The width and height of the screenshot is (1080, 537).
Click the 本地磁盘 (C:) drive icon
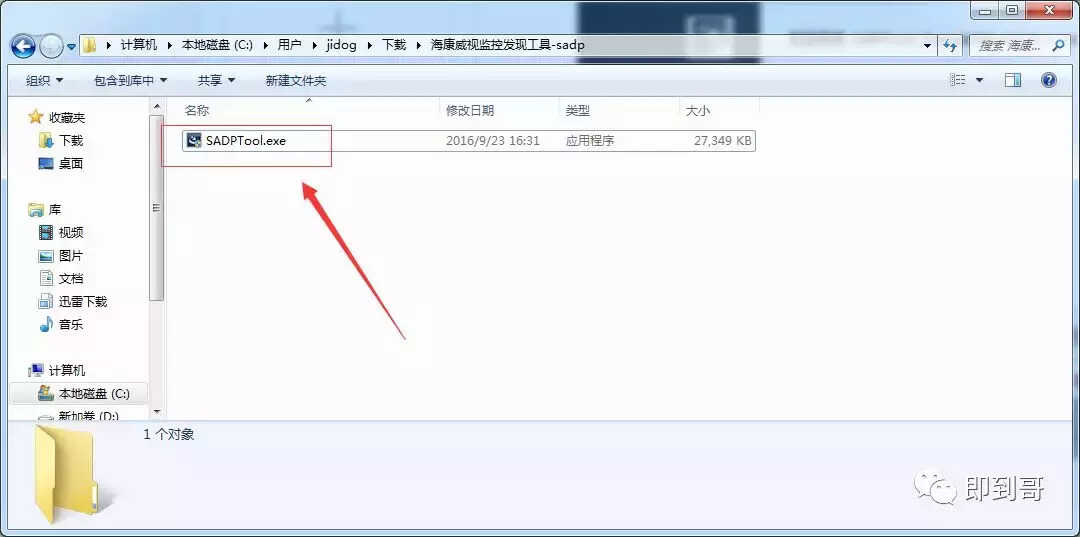click(x=46, y=393)
